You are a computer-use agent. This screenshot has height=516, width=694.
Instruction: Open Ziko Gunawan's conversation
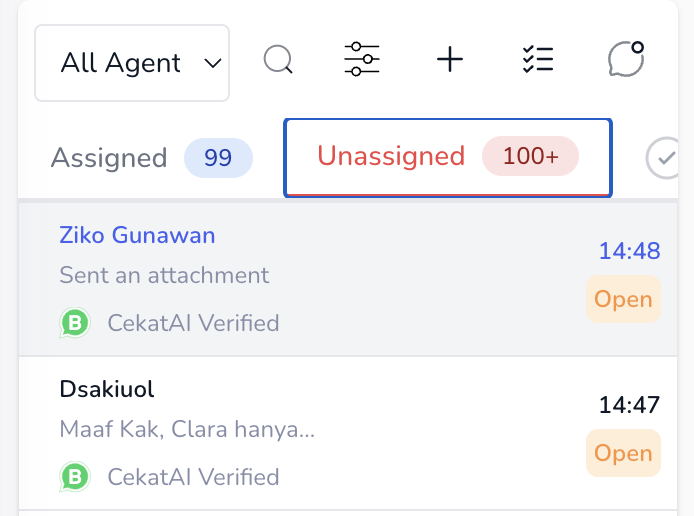(137, 236)
